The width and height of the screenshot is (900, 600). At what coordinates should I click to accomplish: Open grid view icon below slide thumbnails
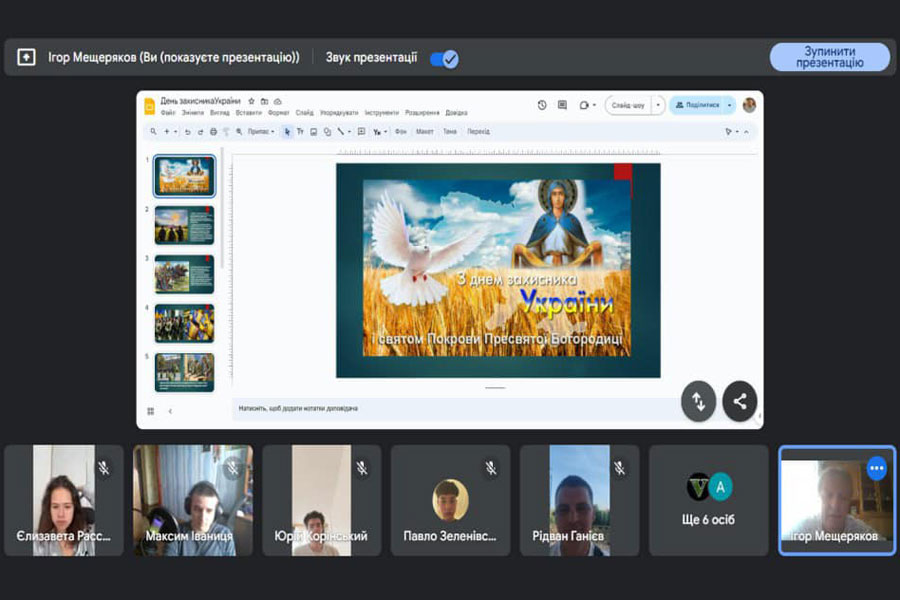(x=151, y=410)
